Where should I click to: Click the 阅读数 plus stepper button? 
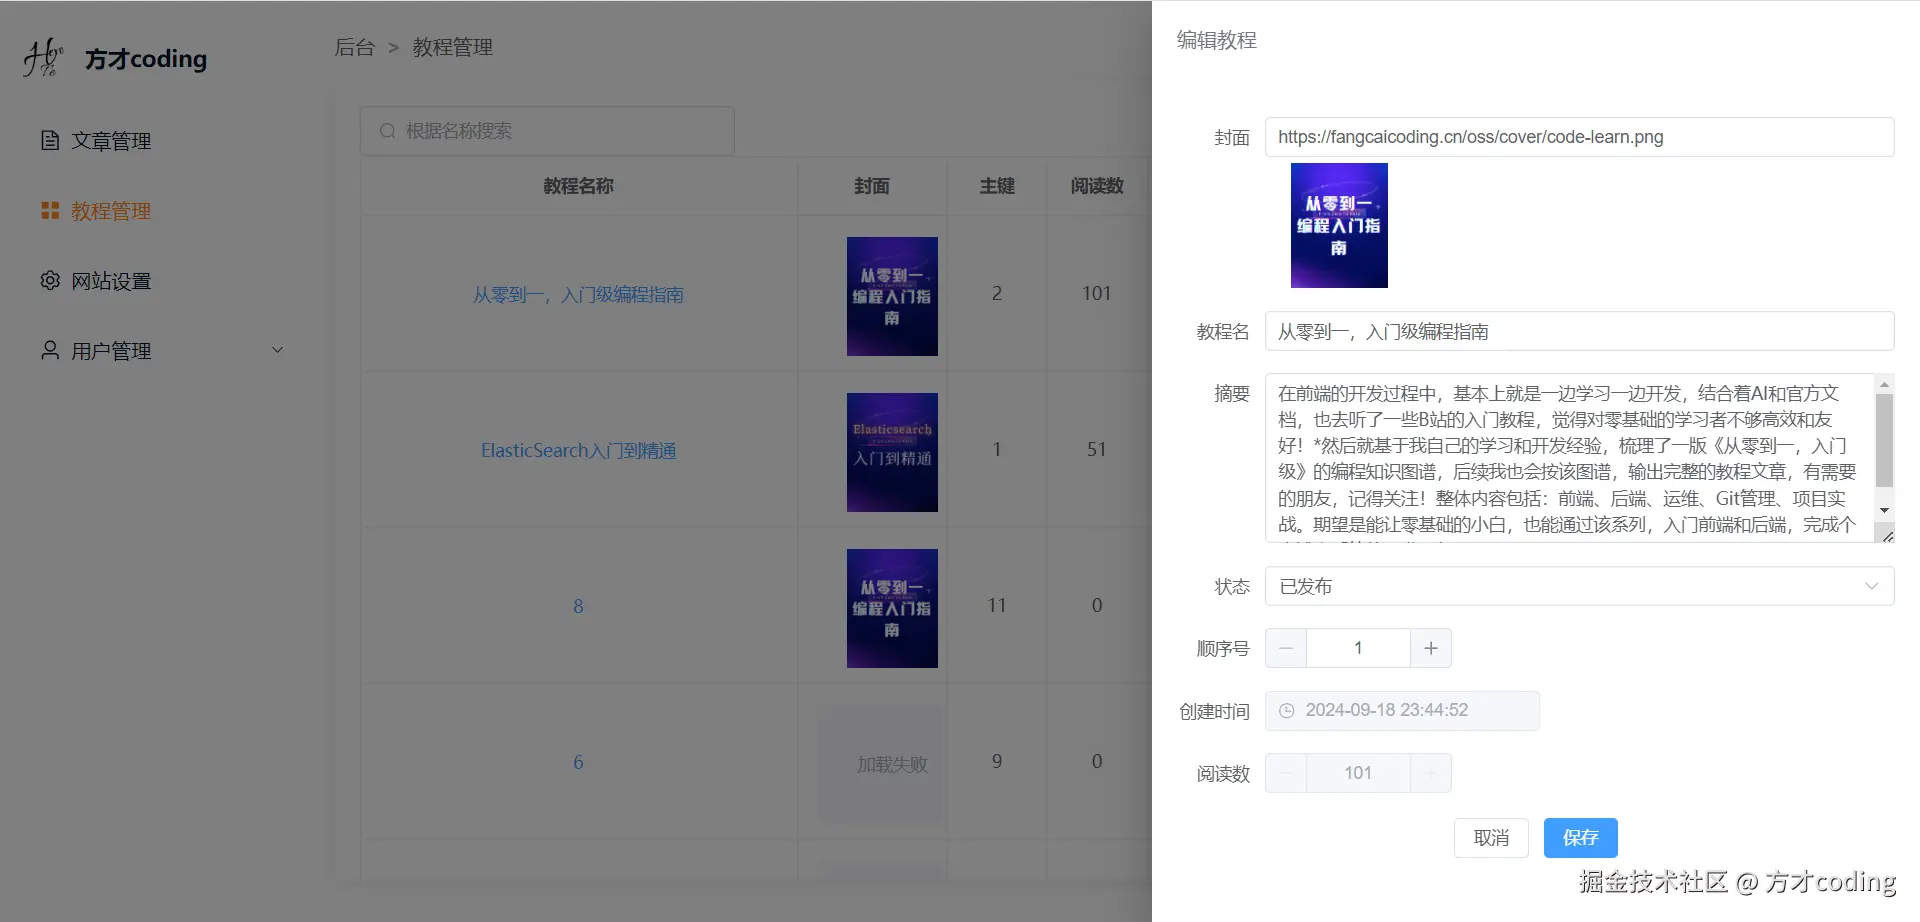1431,773
